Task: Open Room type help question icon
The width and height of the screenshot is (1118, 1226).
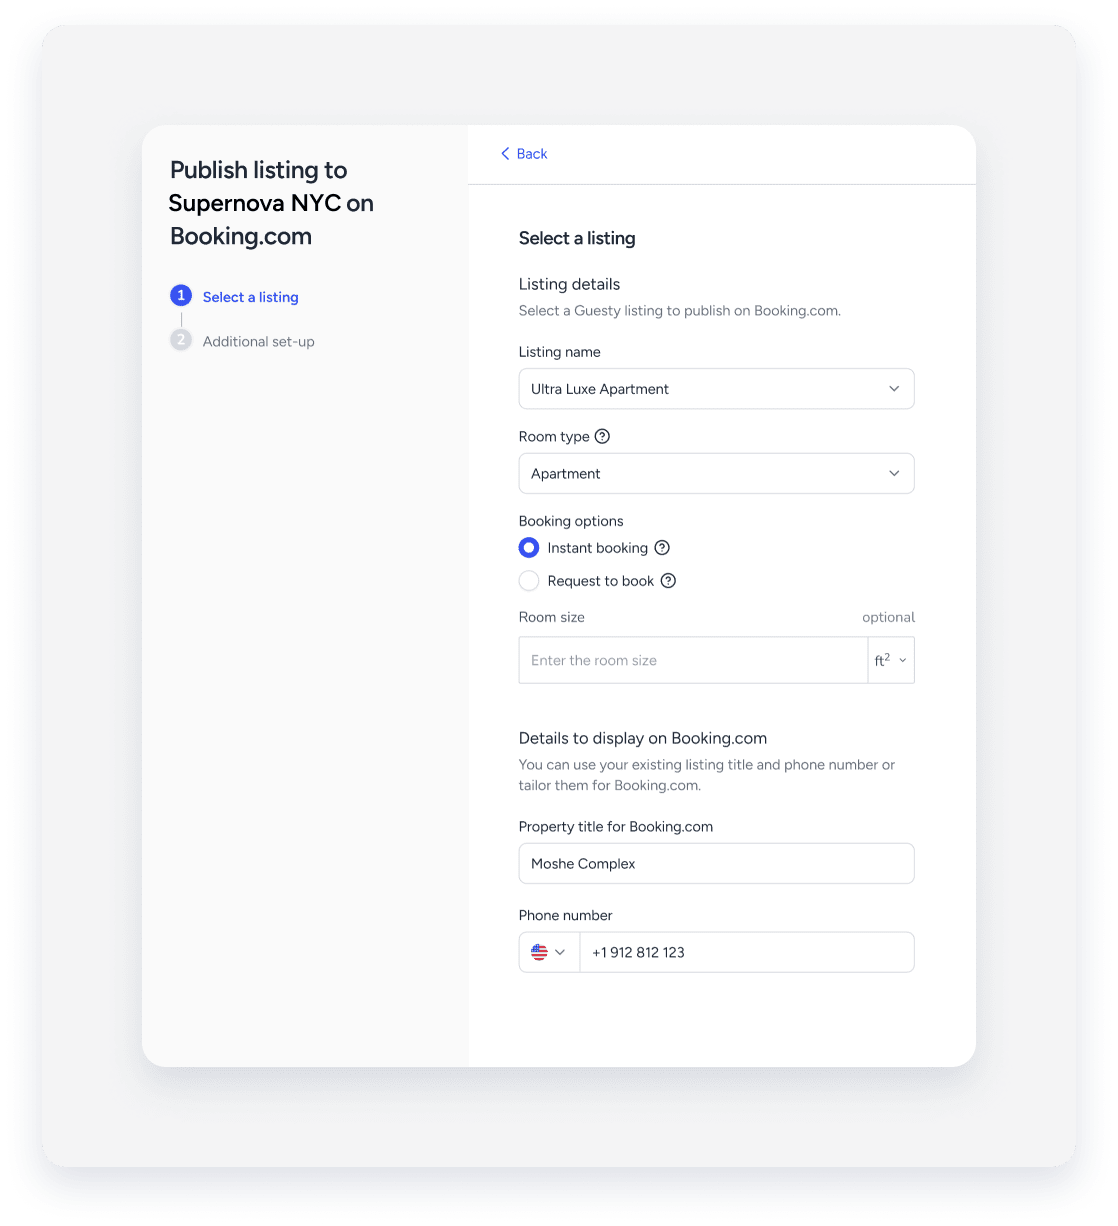Action: [x=602, y=436]
